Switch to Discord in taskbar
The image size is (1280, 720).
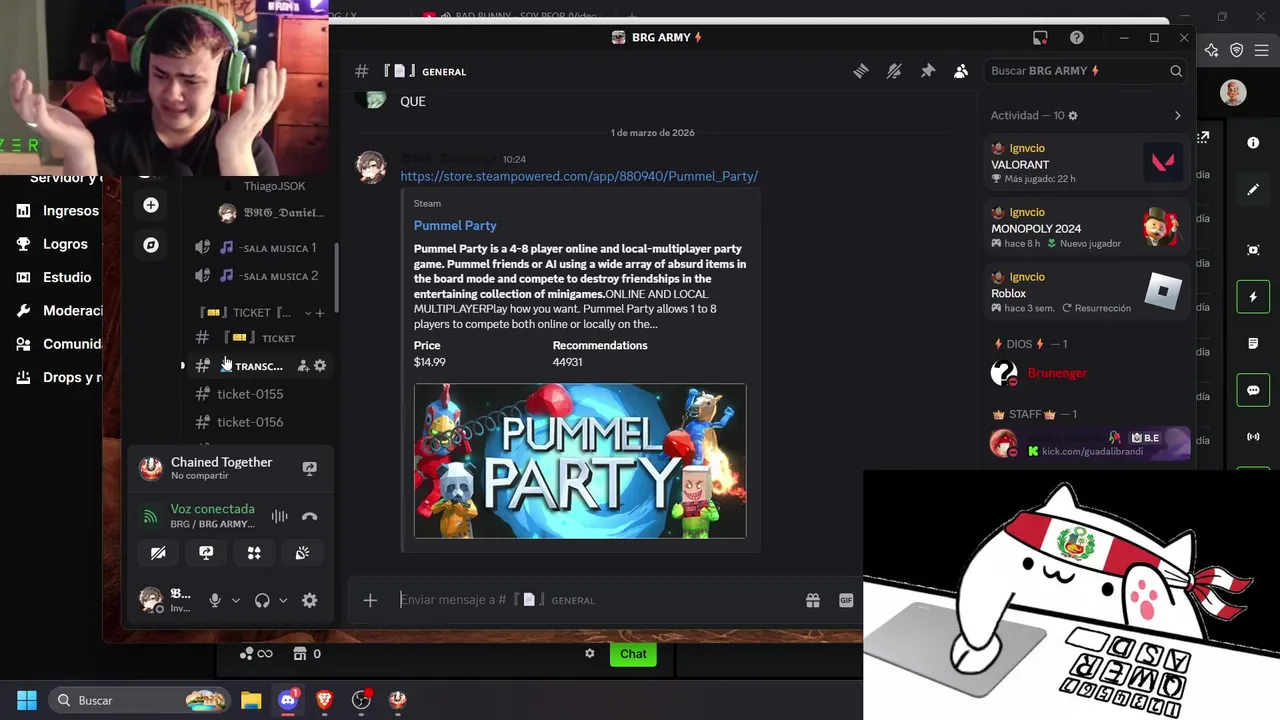(288, 700)
